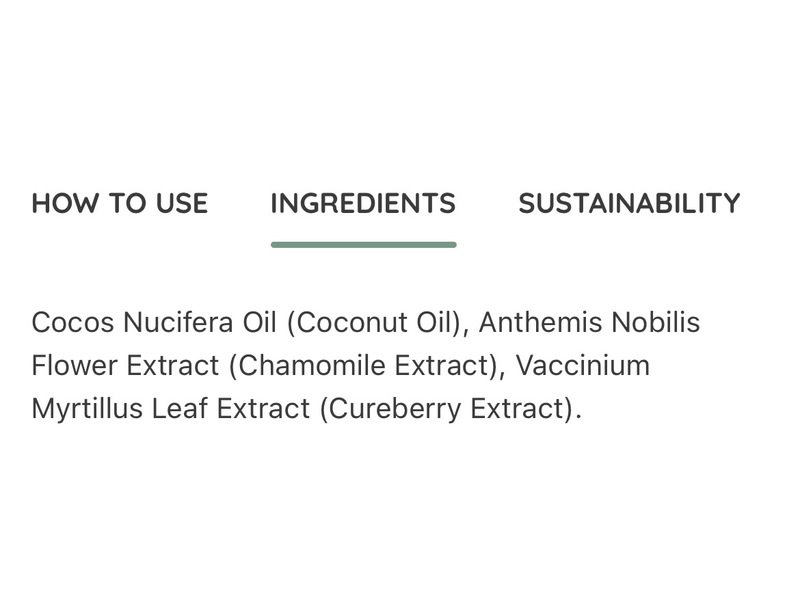The height and width of the screenshot is (600, 800).
Task: Click the word "USE" in the first tab
Action: (x=181, y=204)
